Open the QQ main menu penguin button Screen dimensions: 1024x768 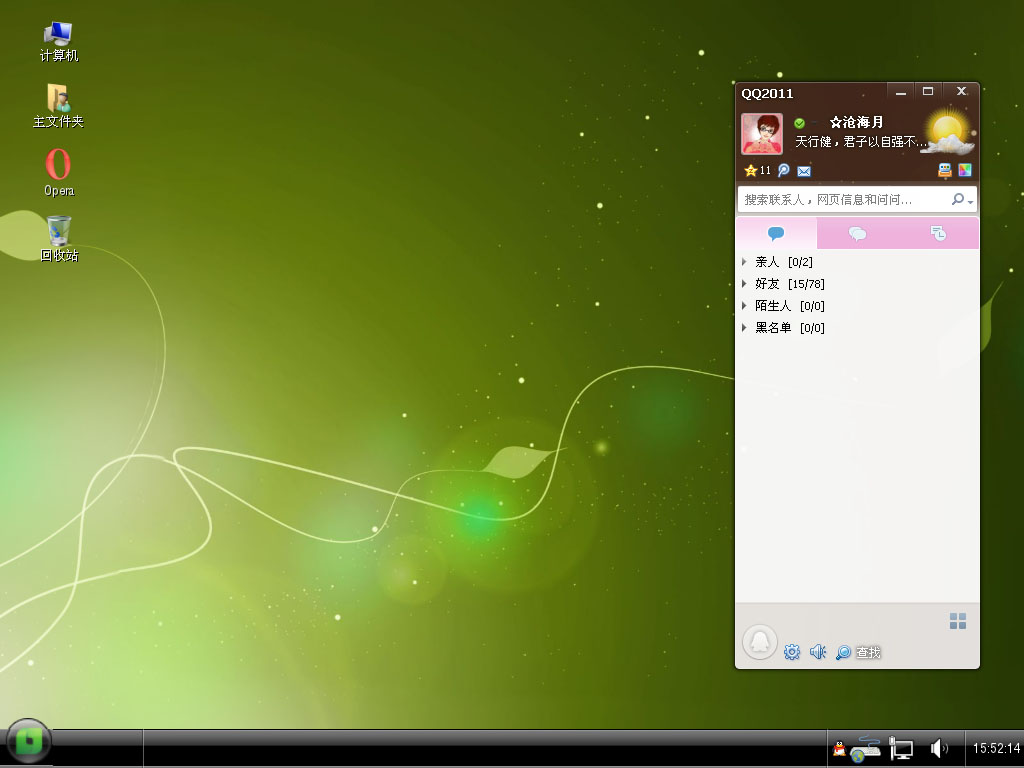pos(760,642)
